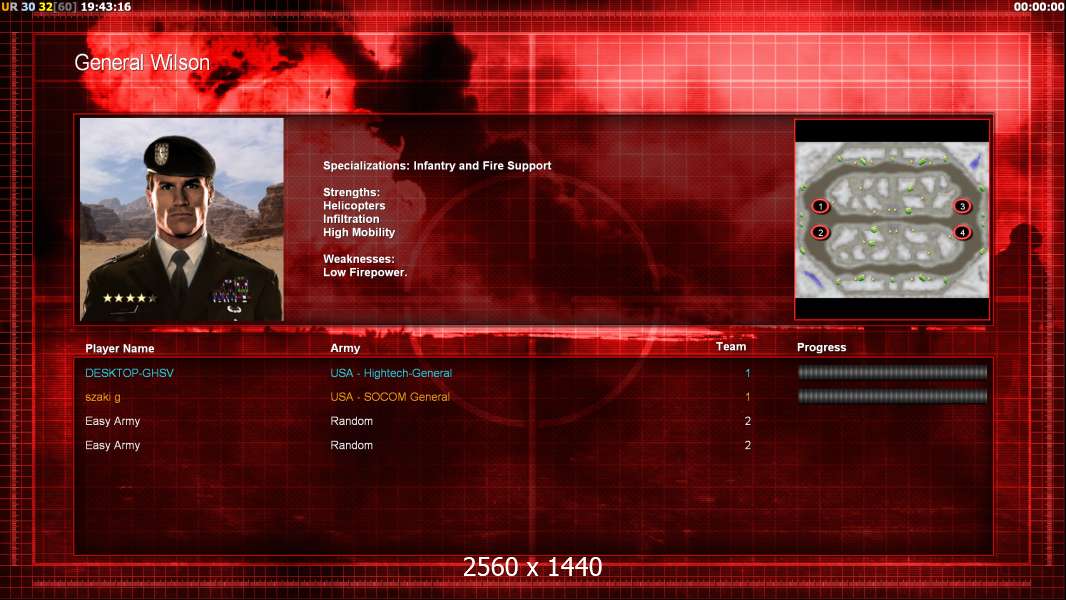Click the Player Name column header
Viewport: 1066px width, 600px height.
[120, 349]
